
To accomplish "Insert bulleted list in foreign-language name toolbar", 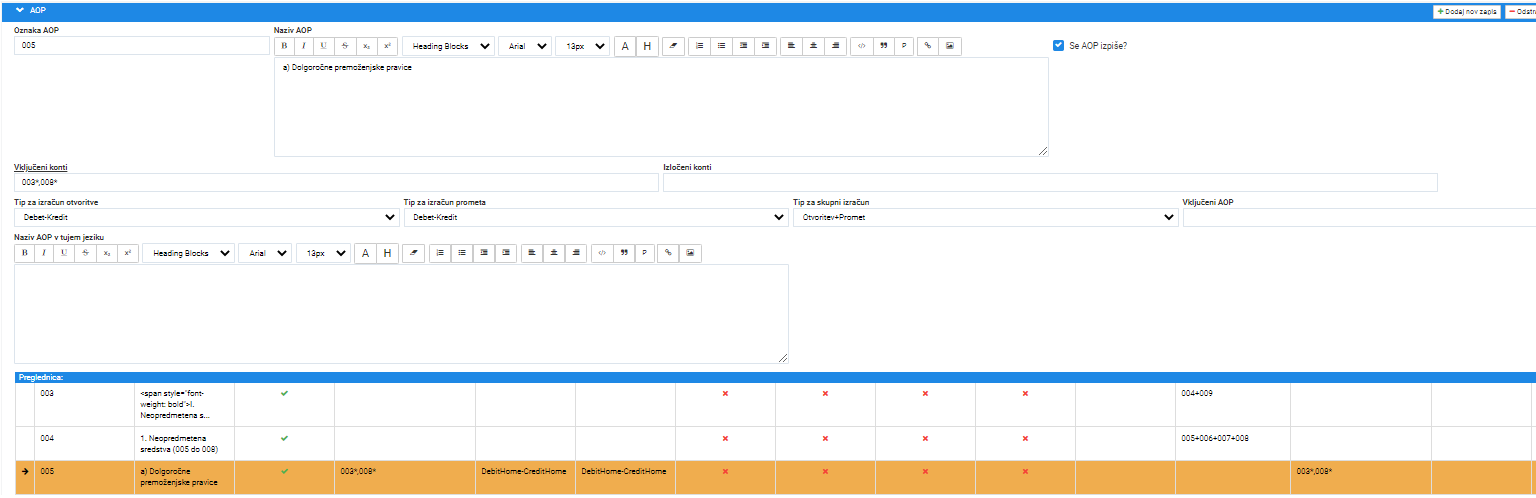I will coord(461,254).
